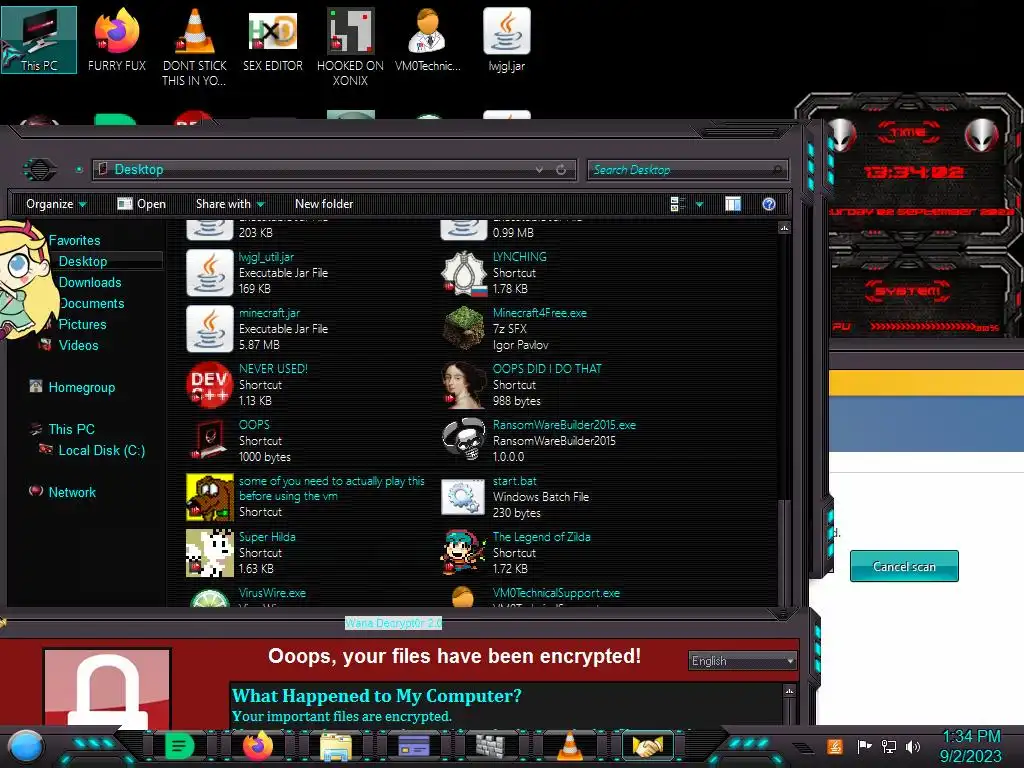Open the Java update tray icon
Screen dimensions: 1024x768
point(835,746)
